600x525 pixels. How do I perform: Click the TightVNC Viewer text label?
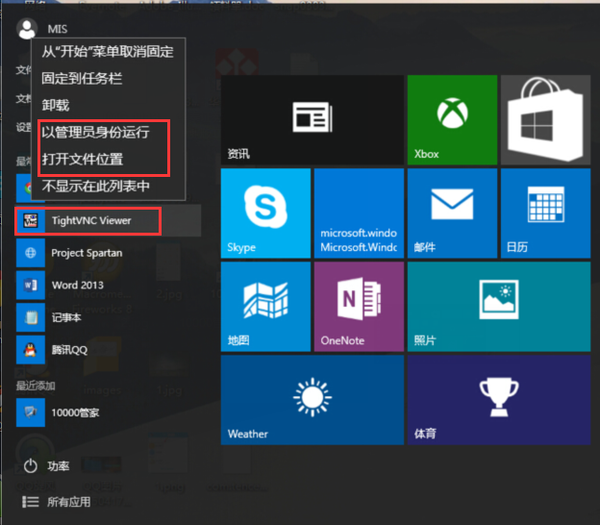tap(91, 221)
